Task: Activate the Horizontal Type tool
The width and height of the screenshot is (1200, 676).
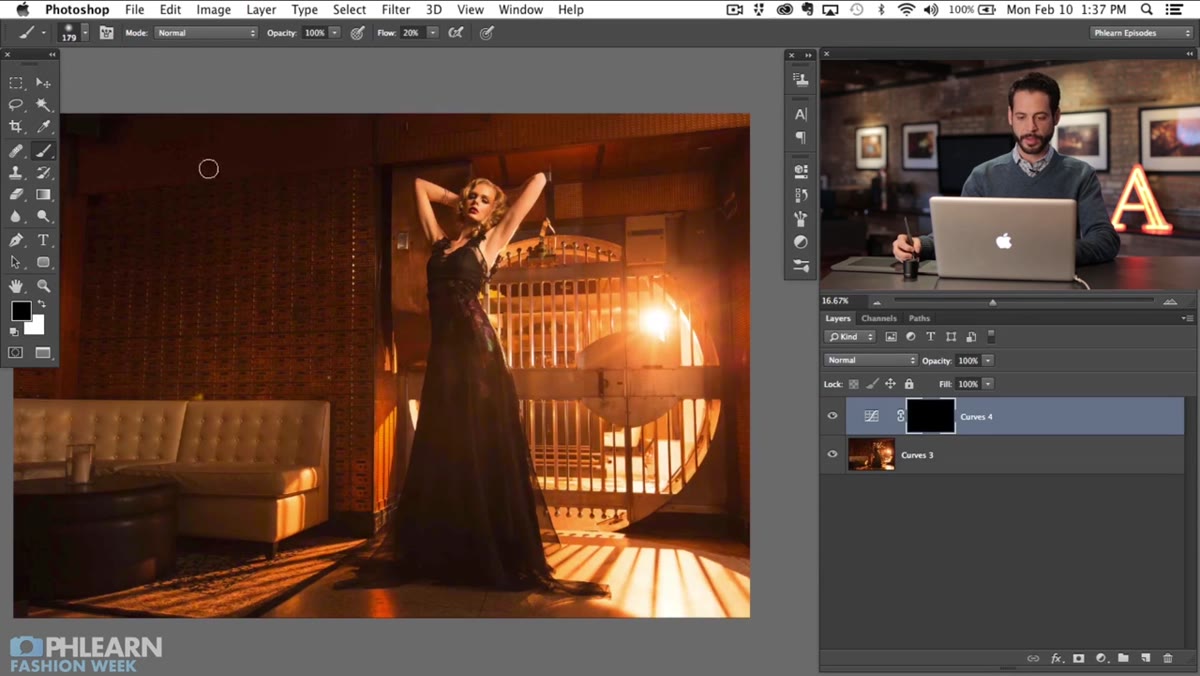Action: pos(43,240)
